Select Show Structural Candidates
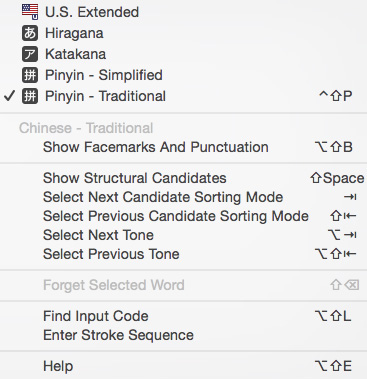The width and height of the screenshot is (367, 379). (183, 178)
